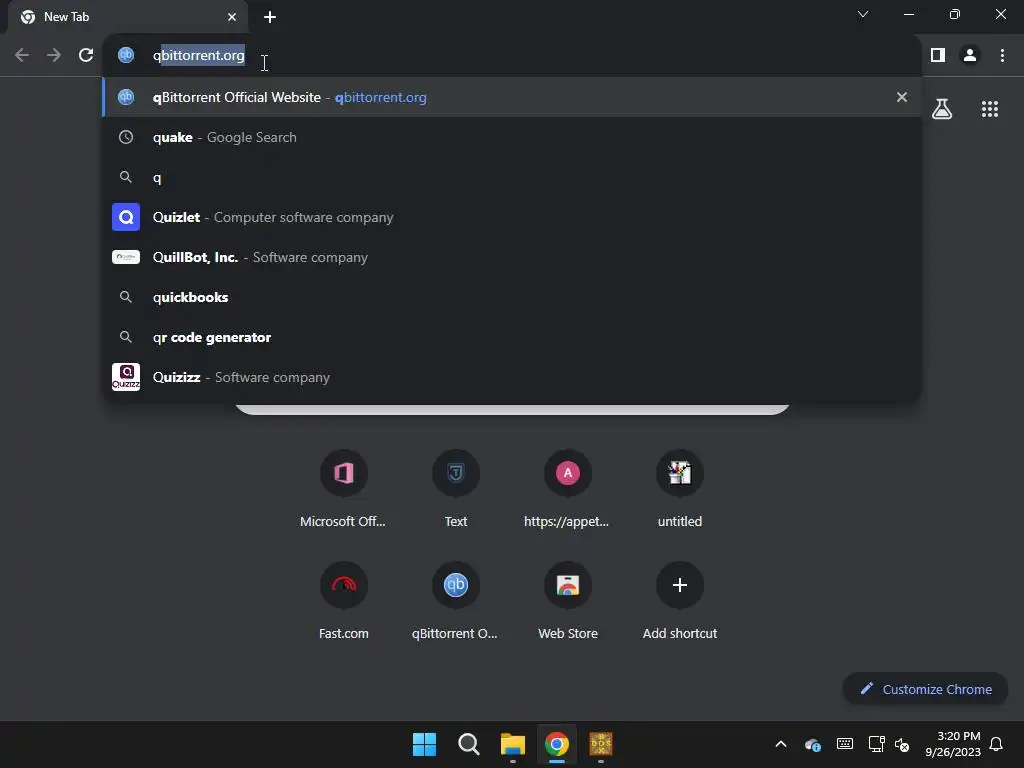This screenshot has width=1024, height=768.
Task: Open the network and volume quick settings
Action: click(x=889, y=744)
